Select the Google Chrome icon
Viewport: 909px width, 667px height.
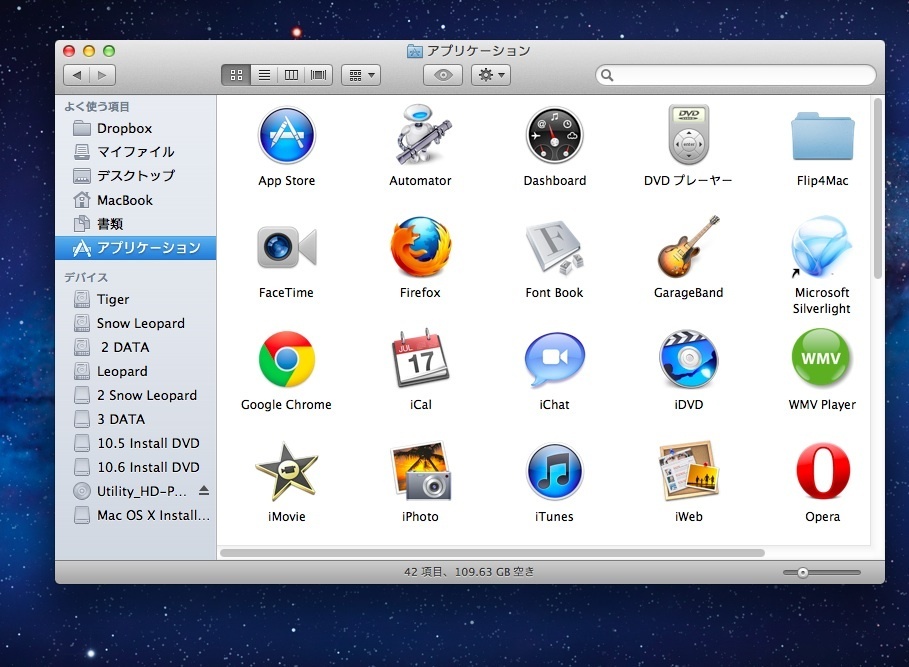pos(286,359)
